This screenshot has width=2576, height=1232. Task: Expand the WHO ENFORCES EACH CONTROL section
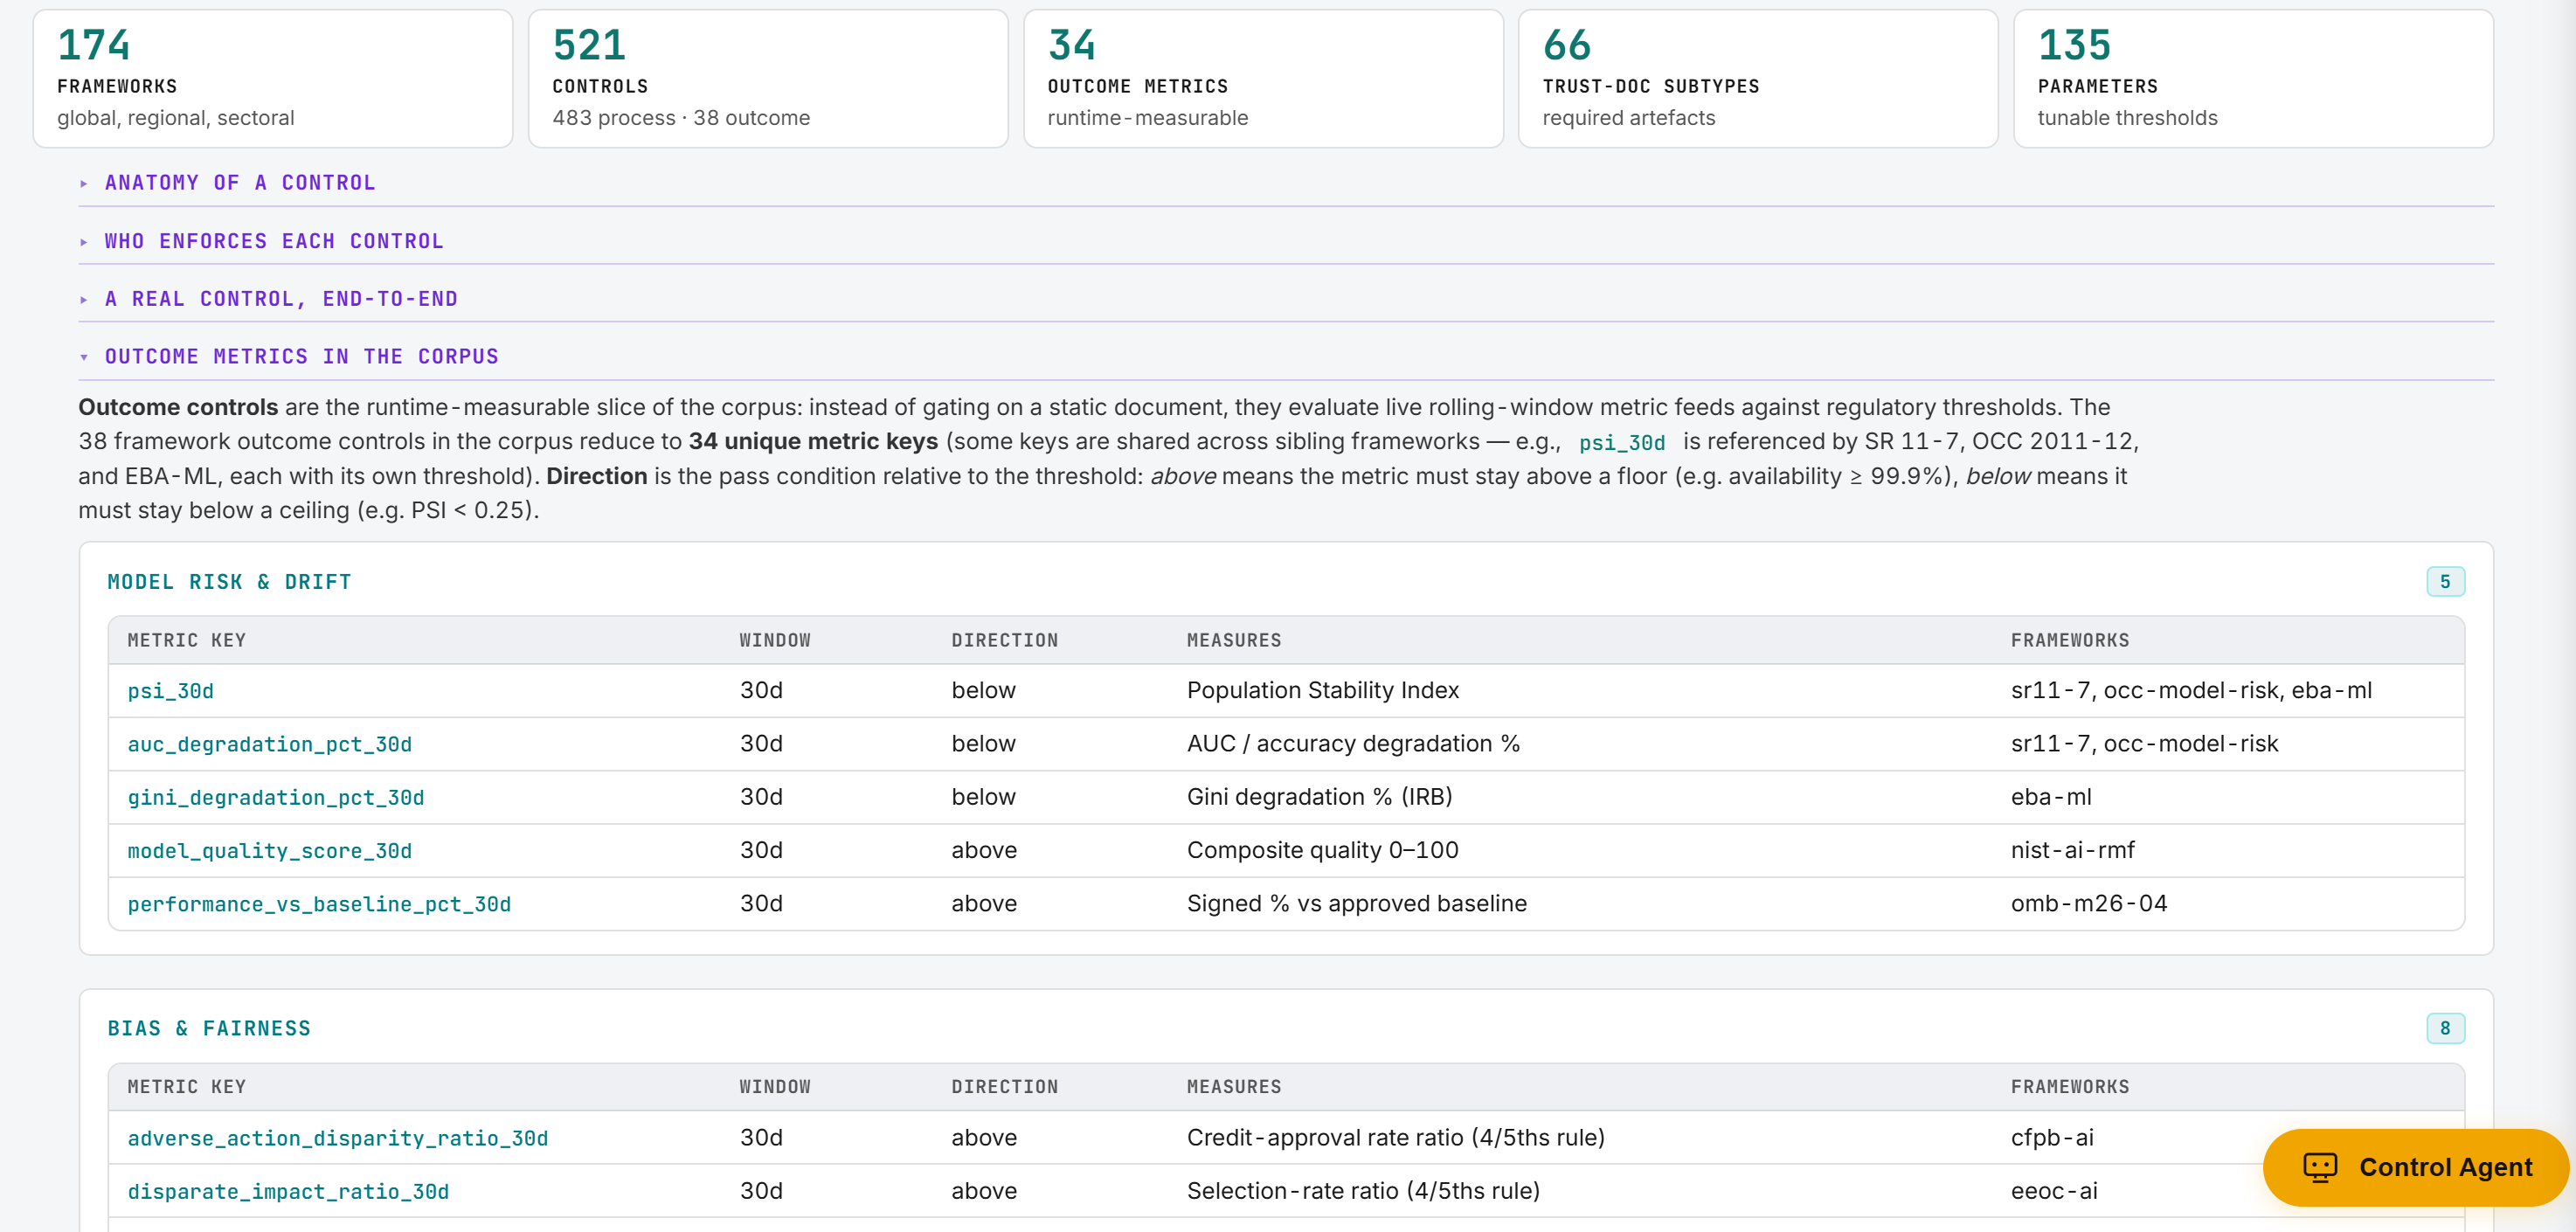273,241
